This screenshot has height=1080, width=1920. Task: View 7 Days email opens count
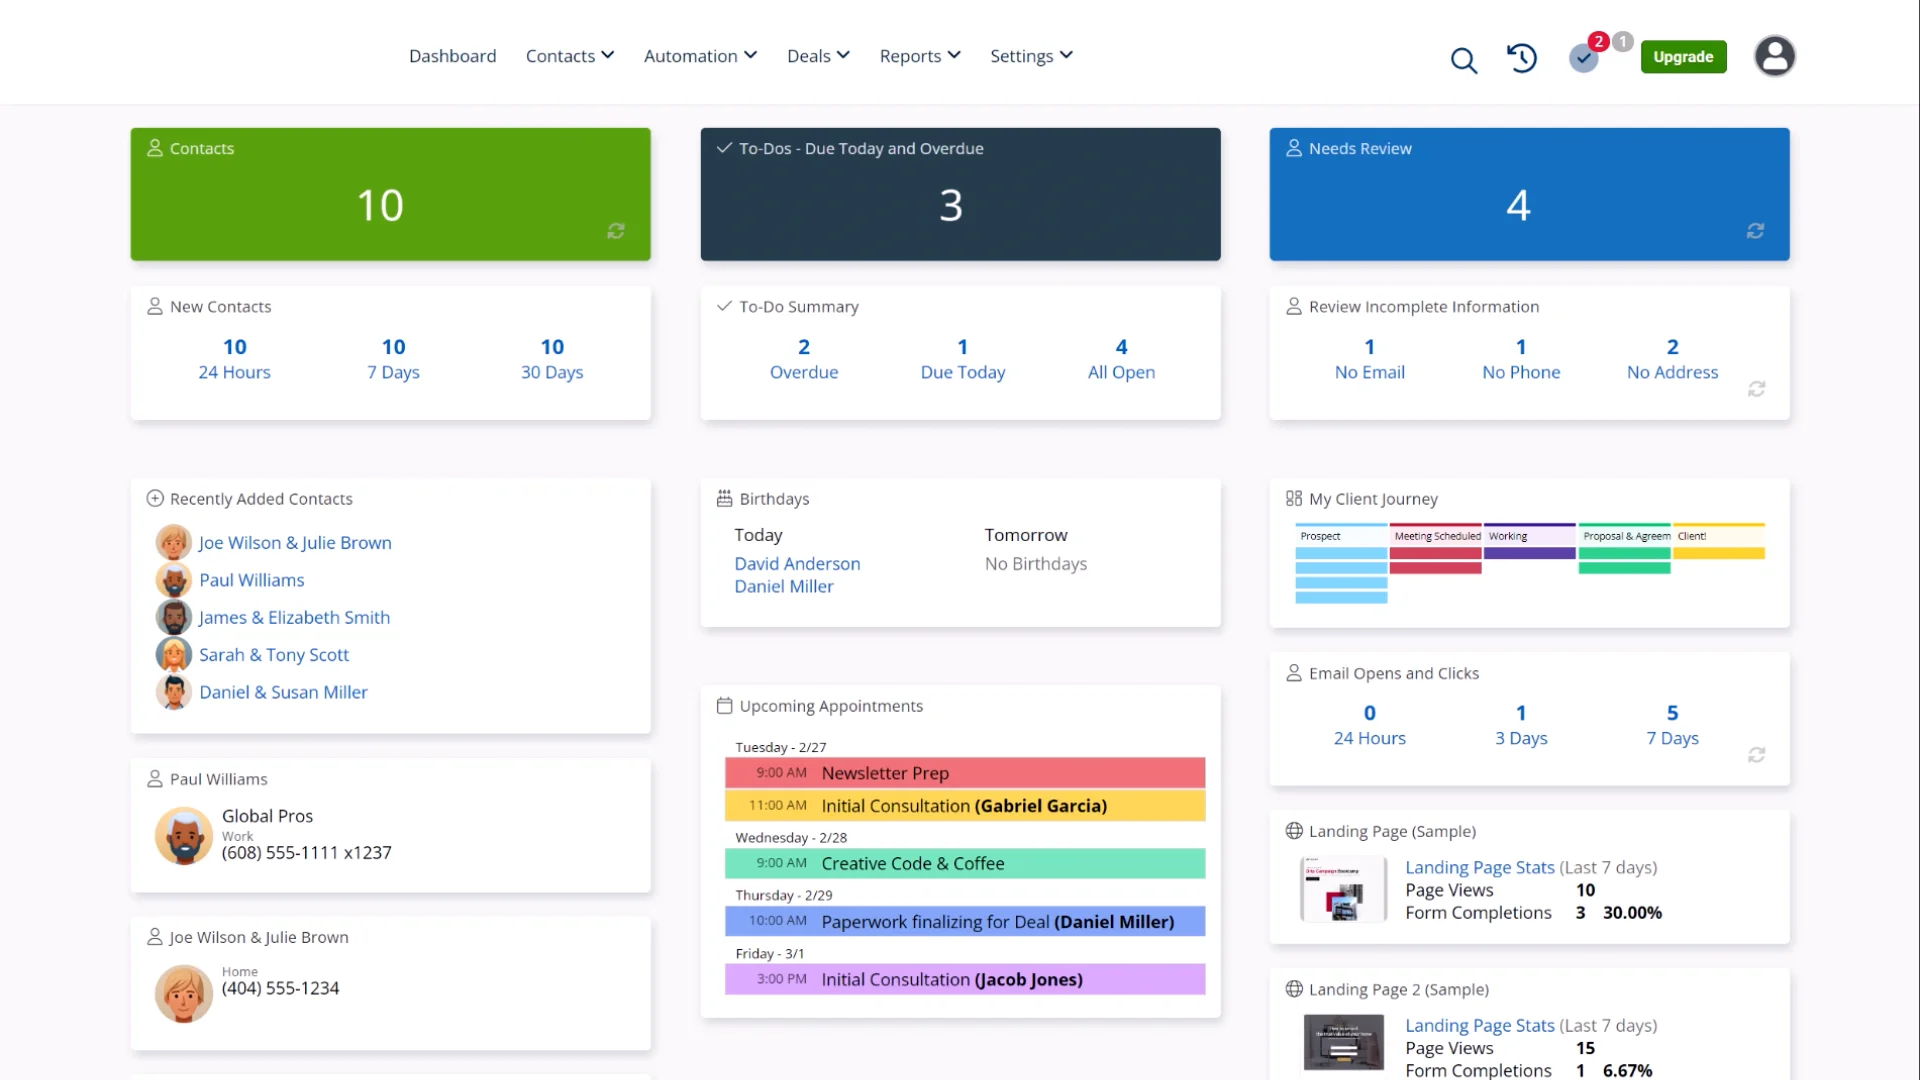tap(1672, 725)
